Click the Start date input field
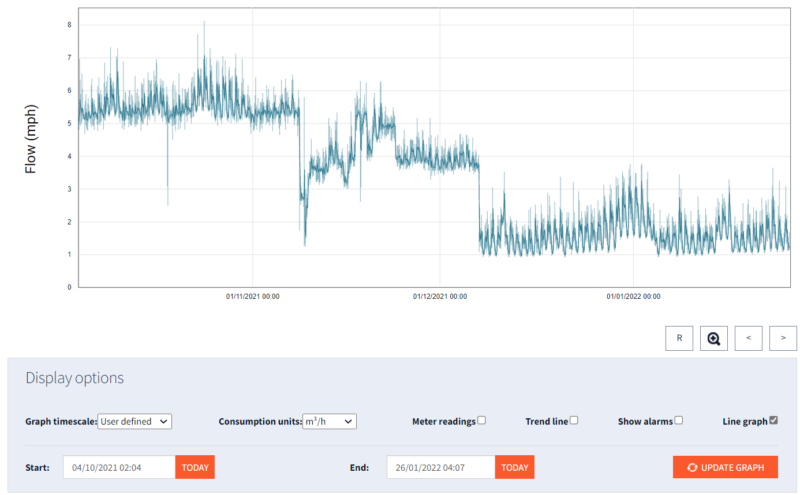The image size is (800, 495). 119,467
